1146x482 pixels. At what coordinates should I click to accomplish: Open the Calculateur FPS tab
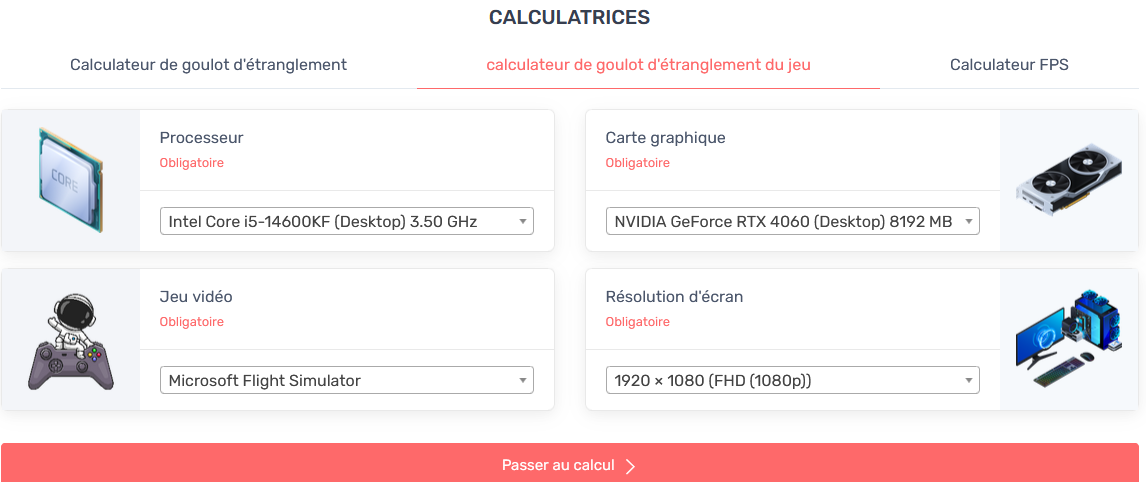pyautogui.click(x=1009, y=65)
